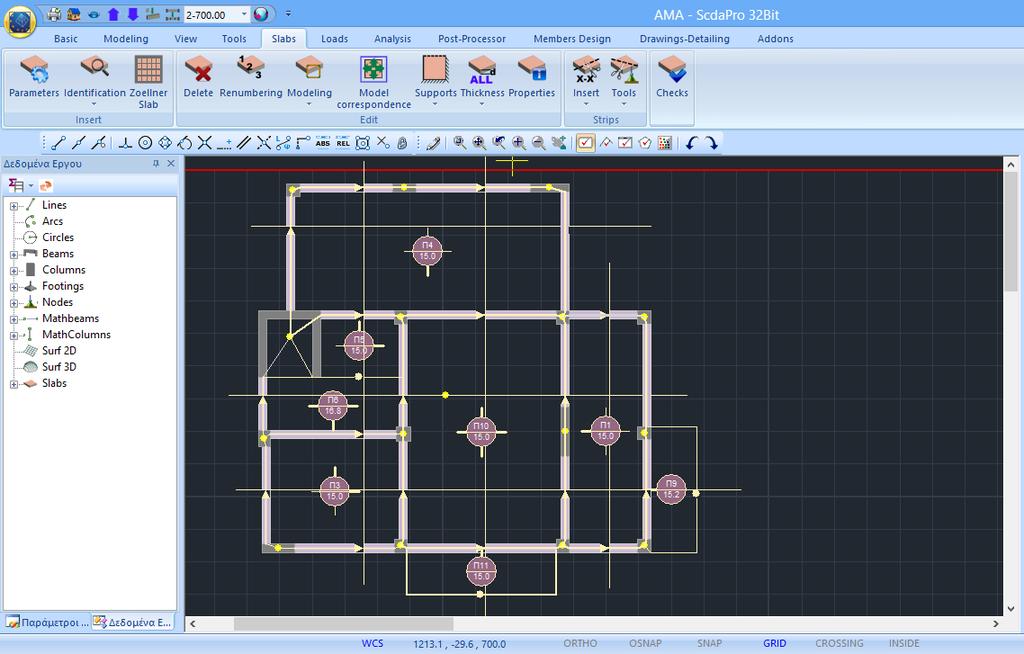Select the REL coordinates tool

[x=343, y=142]
